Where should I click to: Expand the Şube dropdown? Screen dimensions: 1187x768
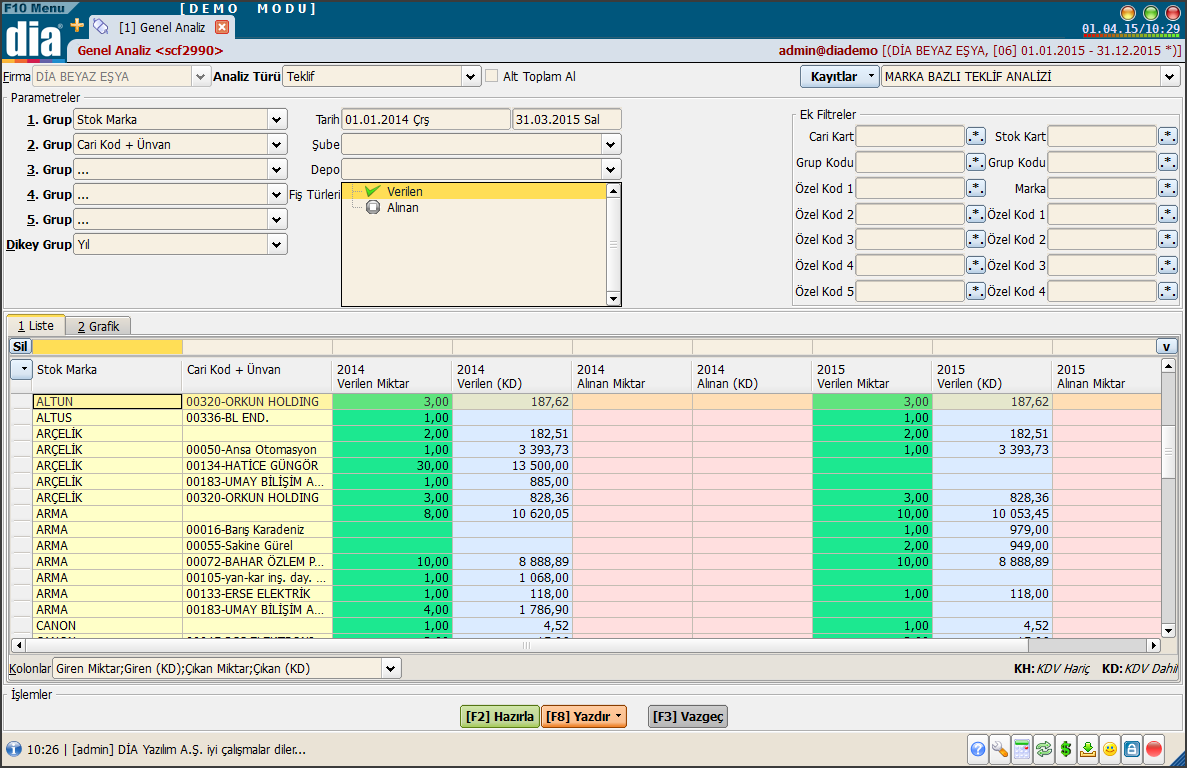[x=611, y=145]
